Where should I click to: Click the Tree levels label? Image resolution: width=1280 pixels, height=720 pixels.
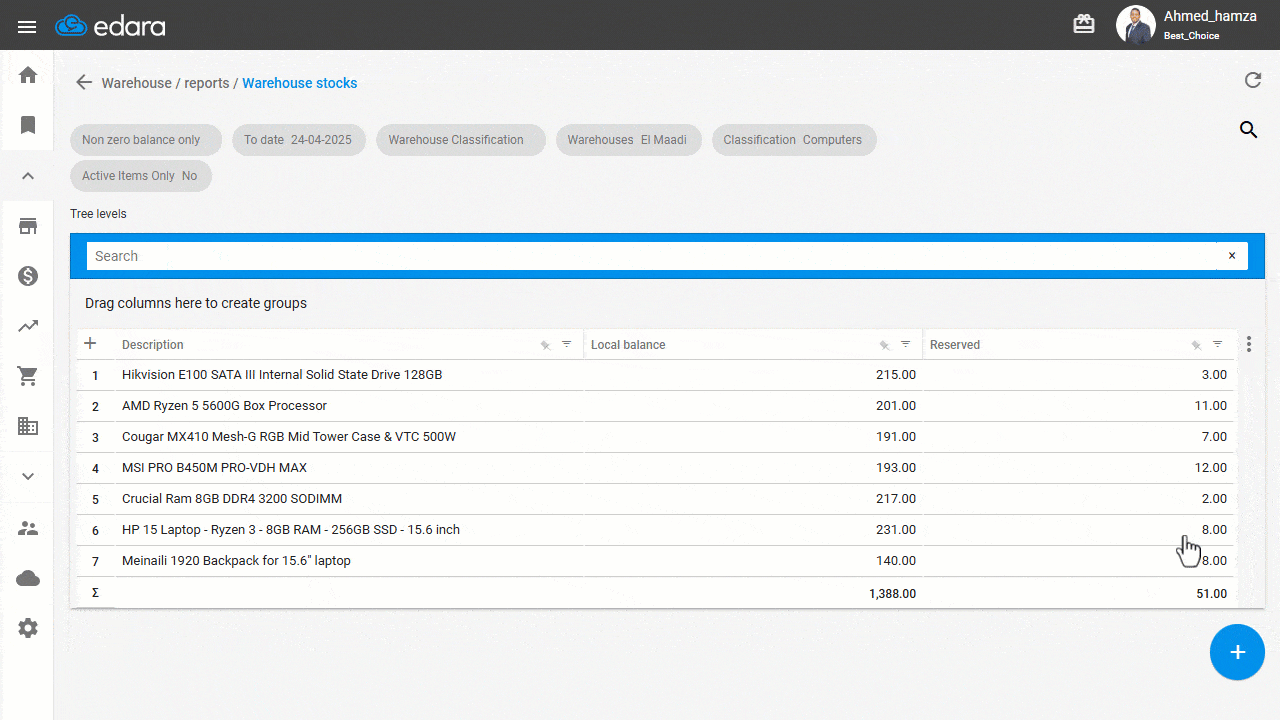[98, 214]
